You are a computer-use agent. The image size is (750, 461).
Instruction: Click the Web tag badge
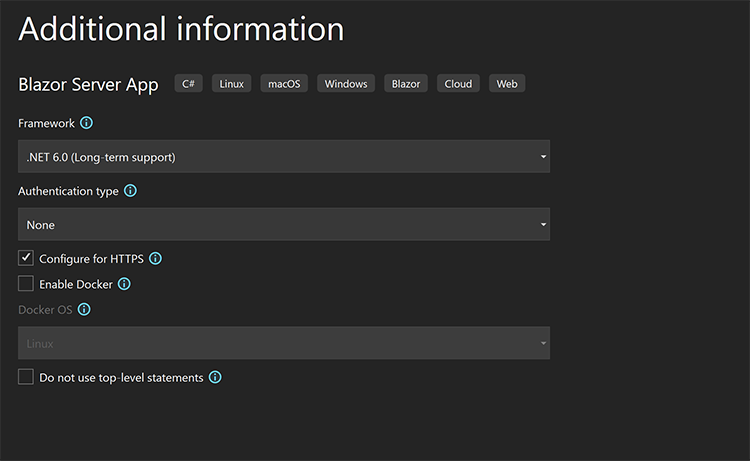pyautogui.click(x=507, y=83)
